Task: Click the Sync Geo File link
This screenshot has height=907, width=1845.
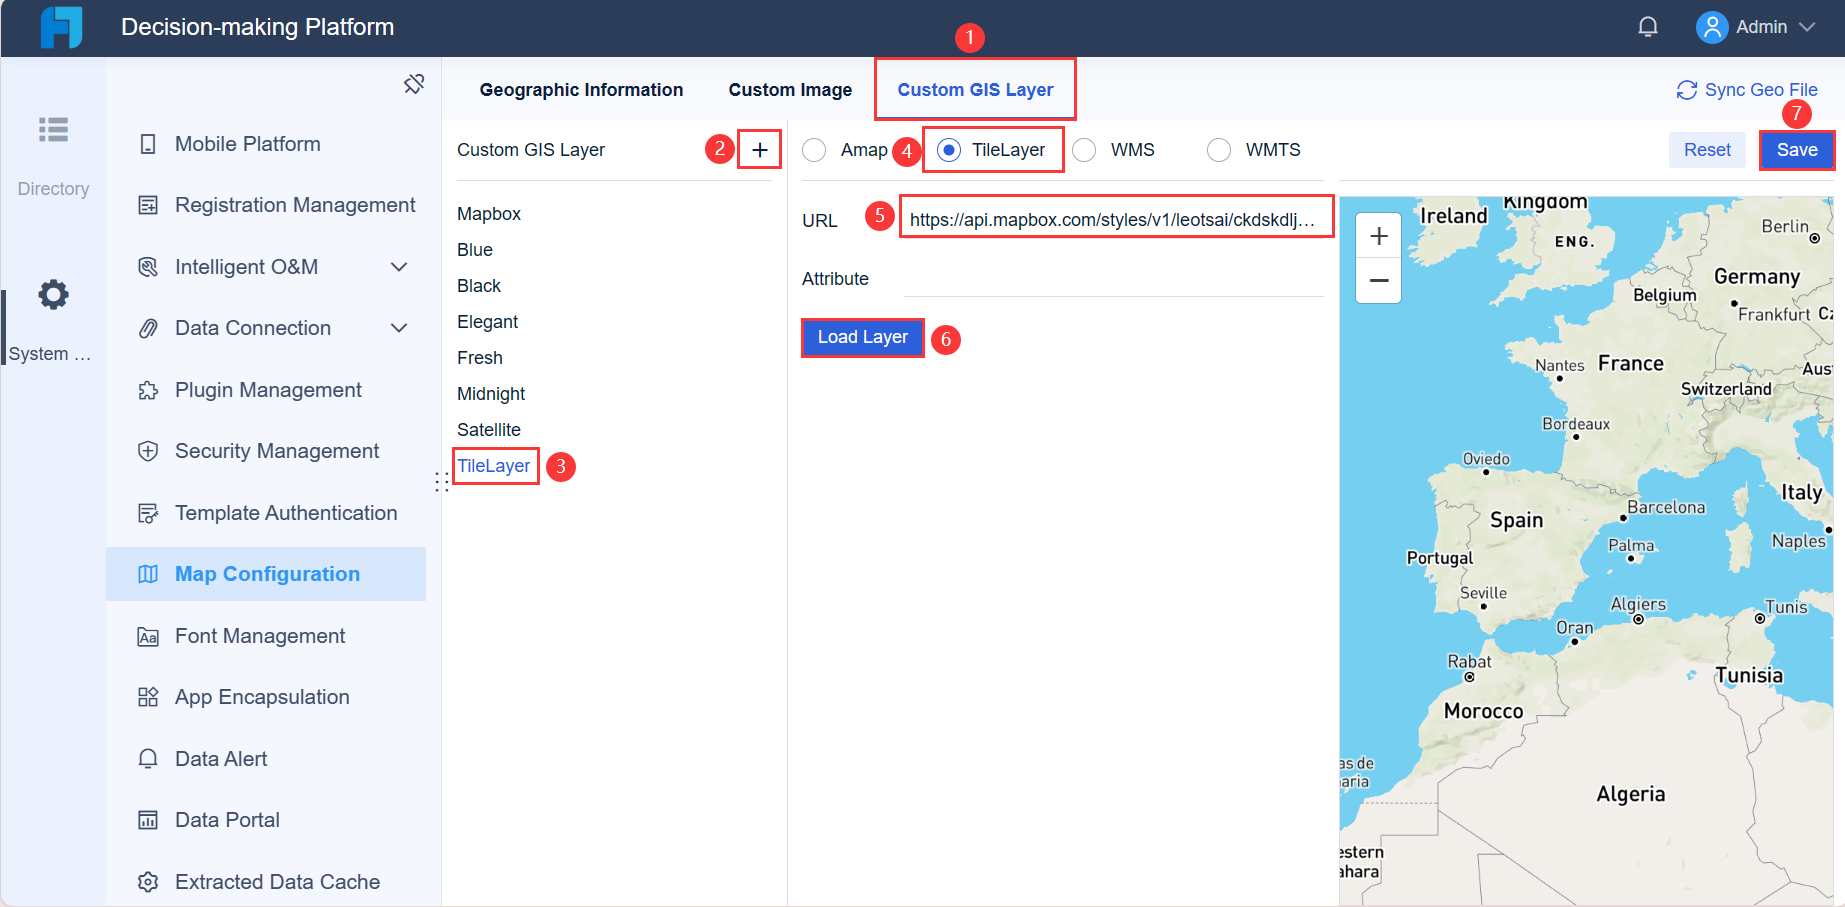Action: [1747, 89]
